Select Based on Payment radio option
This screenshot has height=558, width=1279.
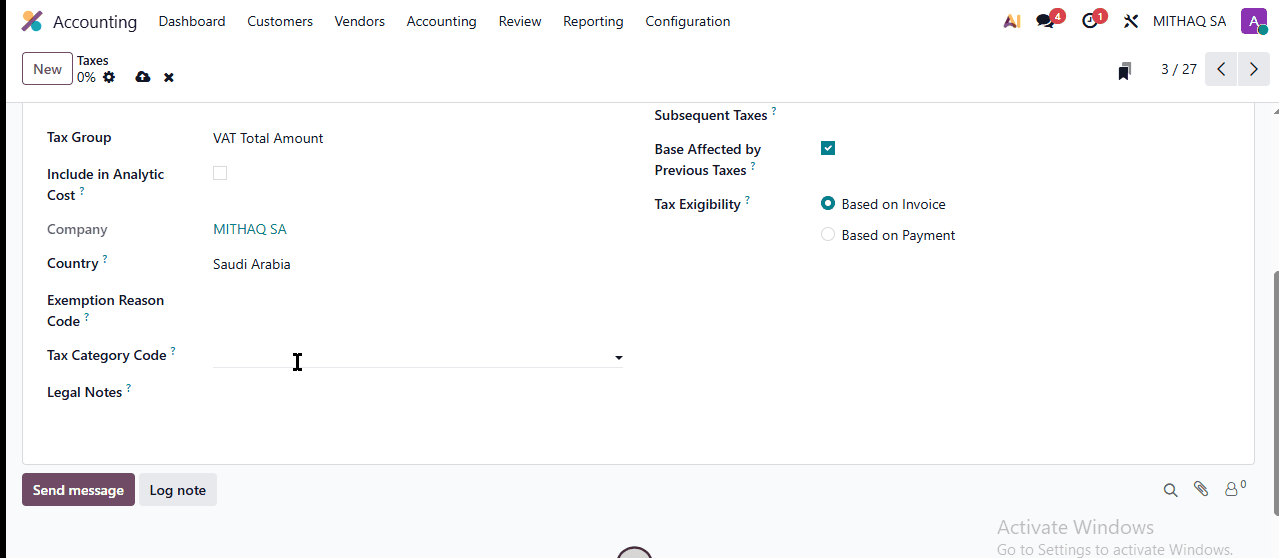point(828,235)
